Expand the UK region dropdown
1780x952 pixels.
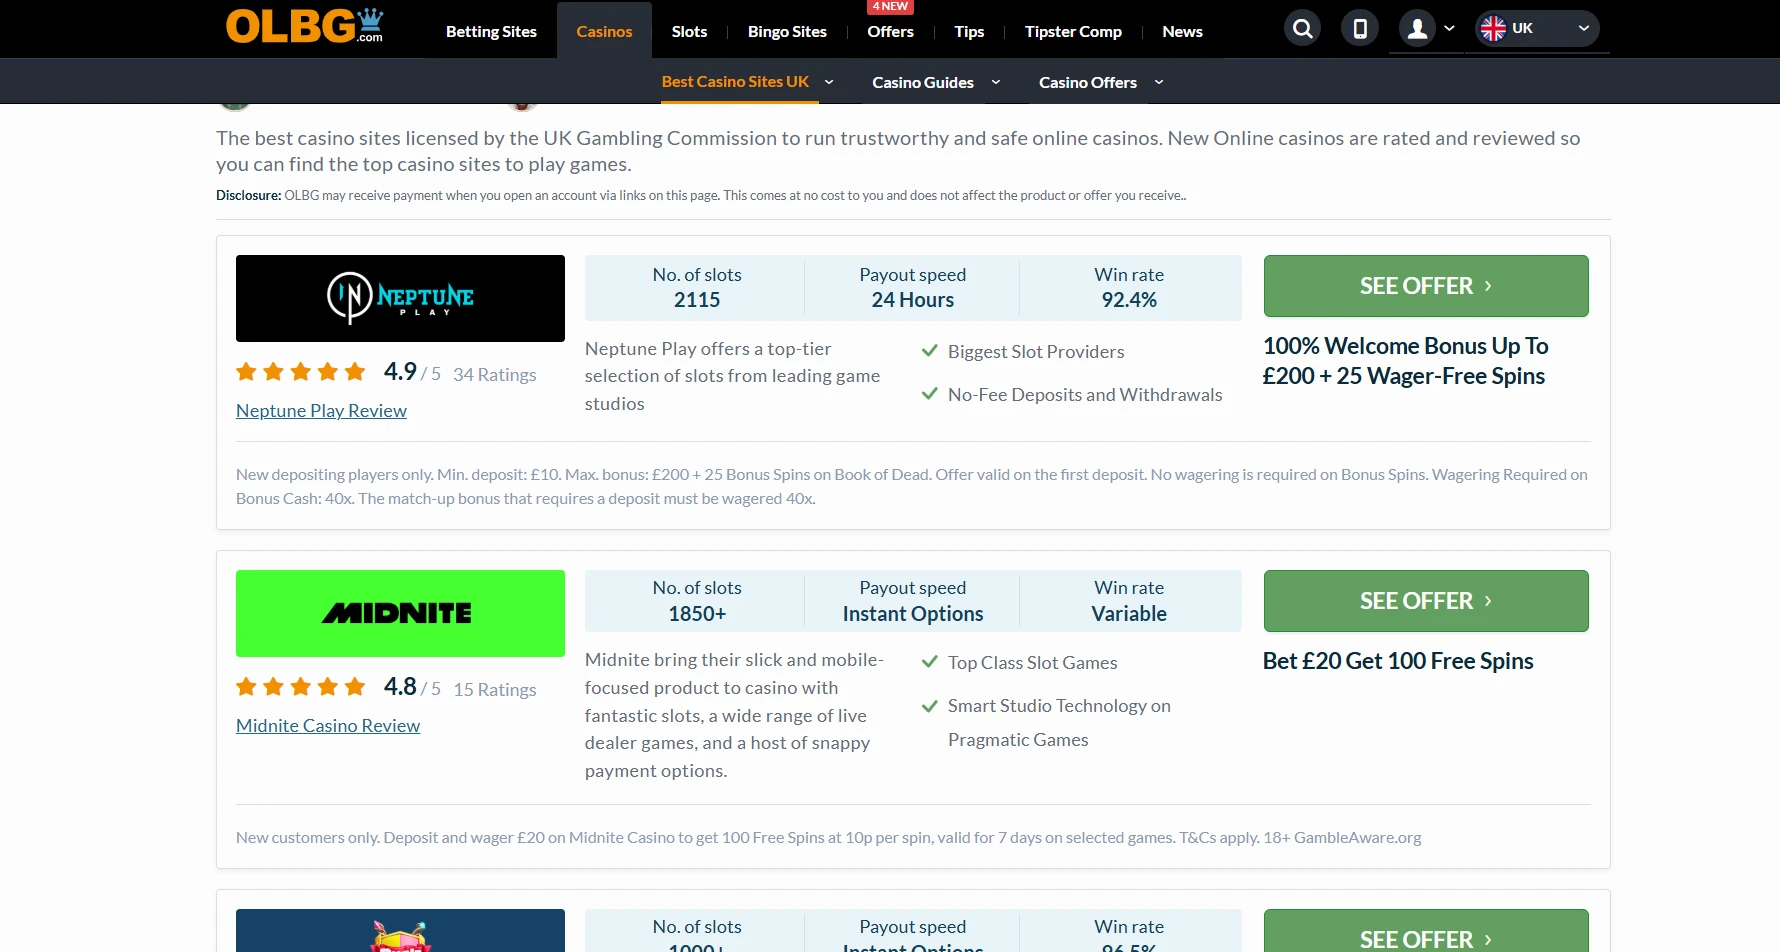pyautogui.click(x=1583, y=29)
